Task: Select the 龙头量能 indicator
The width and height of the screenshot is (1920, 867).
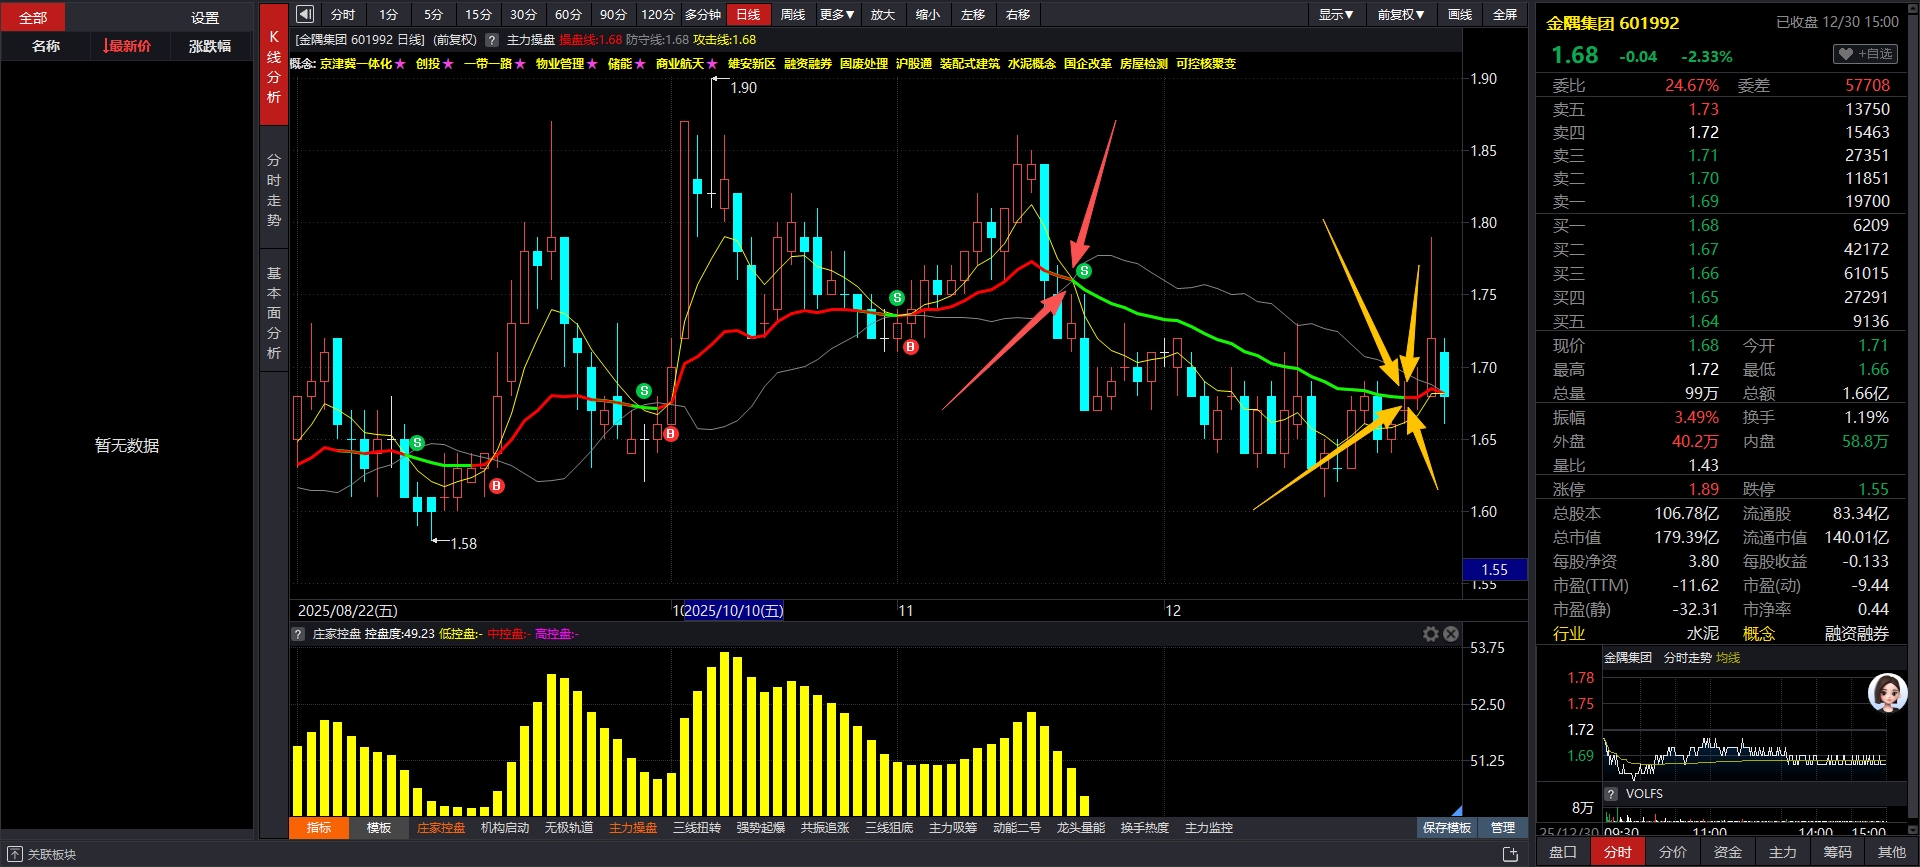Action: tap(1081, 828)
